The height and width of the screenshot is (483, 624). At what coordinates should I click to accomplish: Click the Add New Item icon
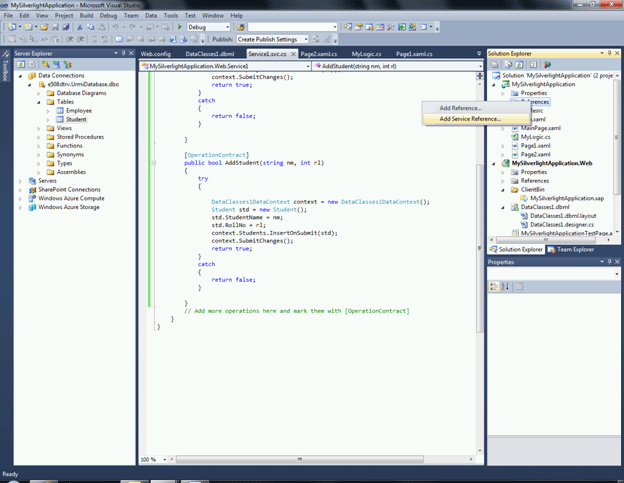tap(28, 27)
